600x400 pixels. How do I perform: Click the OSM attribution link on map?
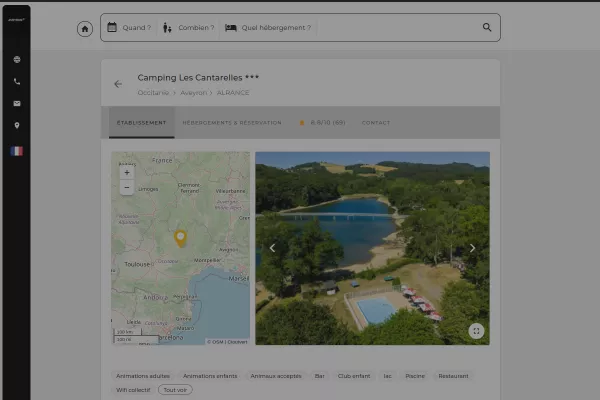218,342
